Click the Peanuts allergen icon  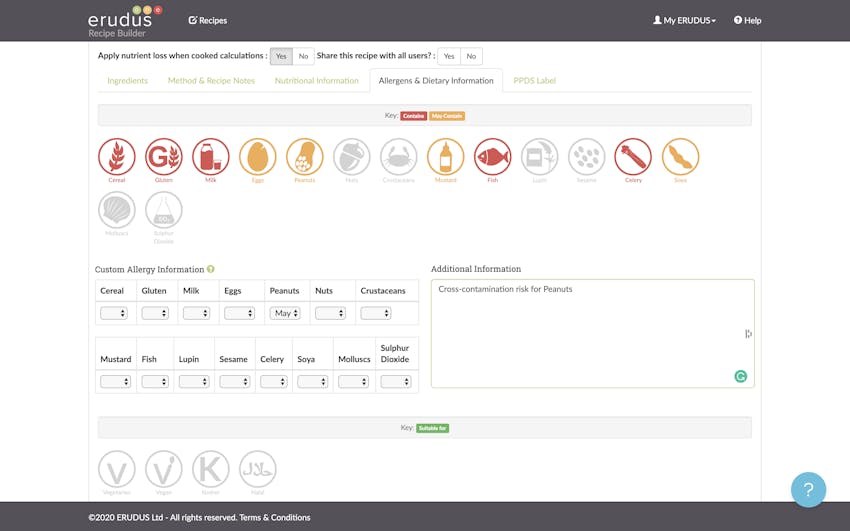click(305, 157)
